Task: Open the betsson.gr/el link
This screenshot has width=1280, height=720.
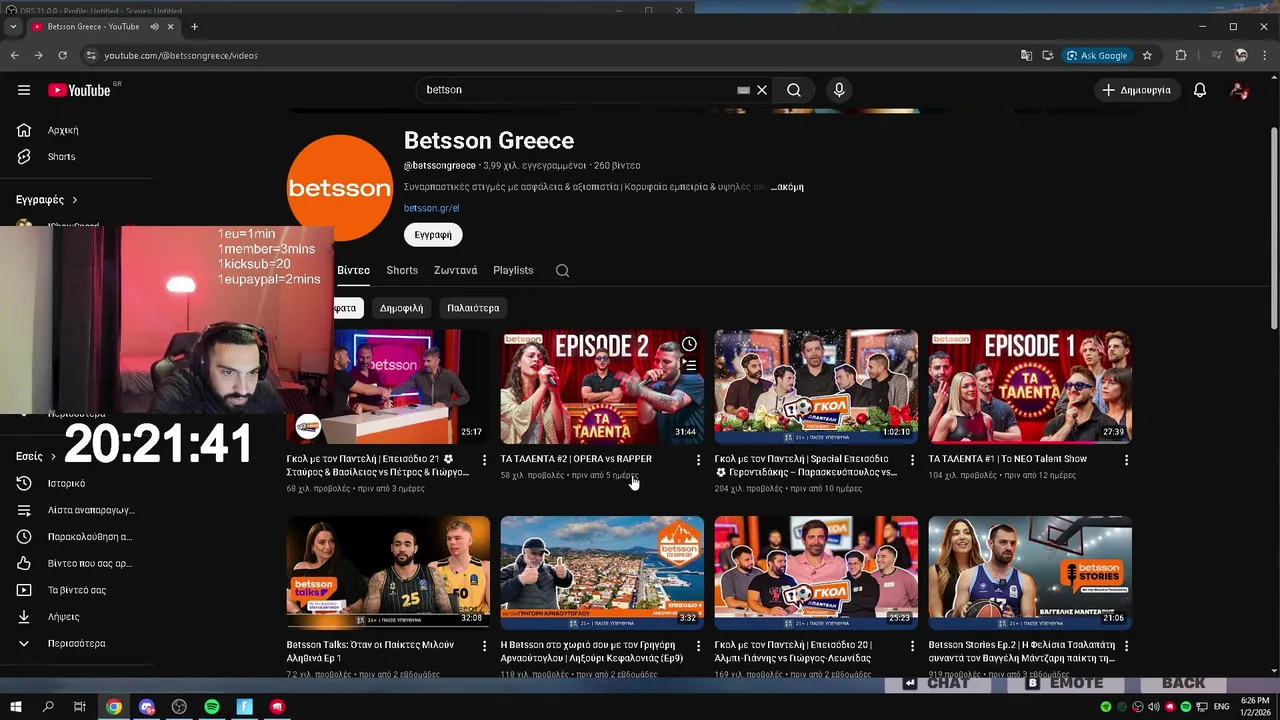Action: pyautogui.click(x=431, y=208)
